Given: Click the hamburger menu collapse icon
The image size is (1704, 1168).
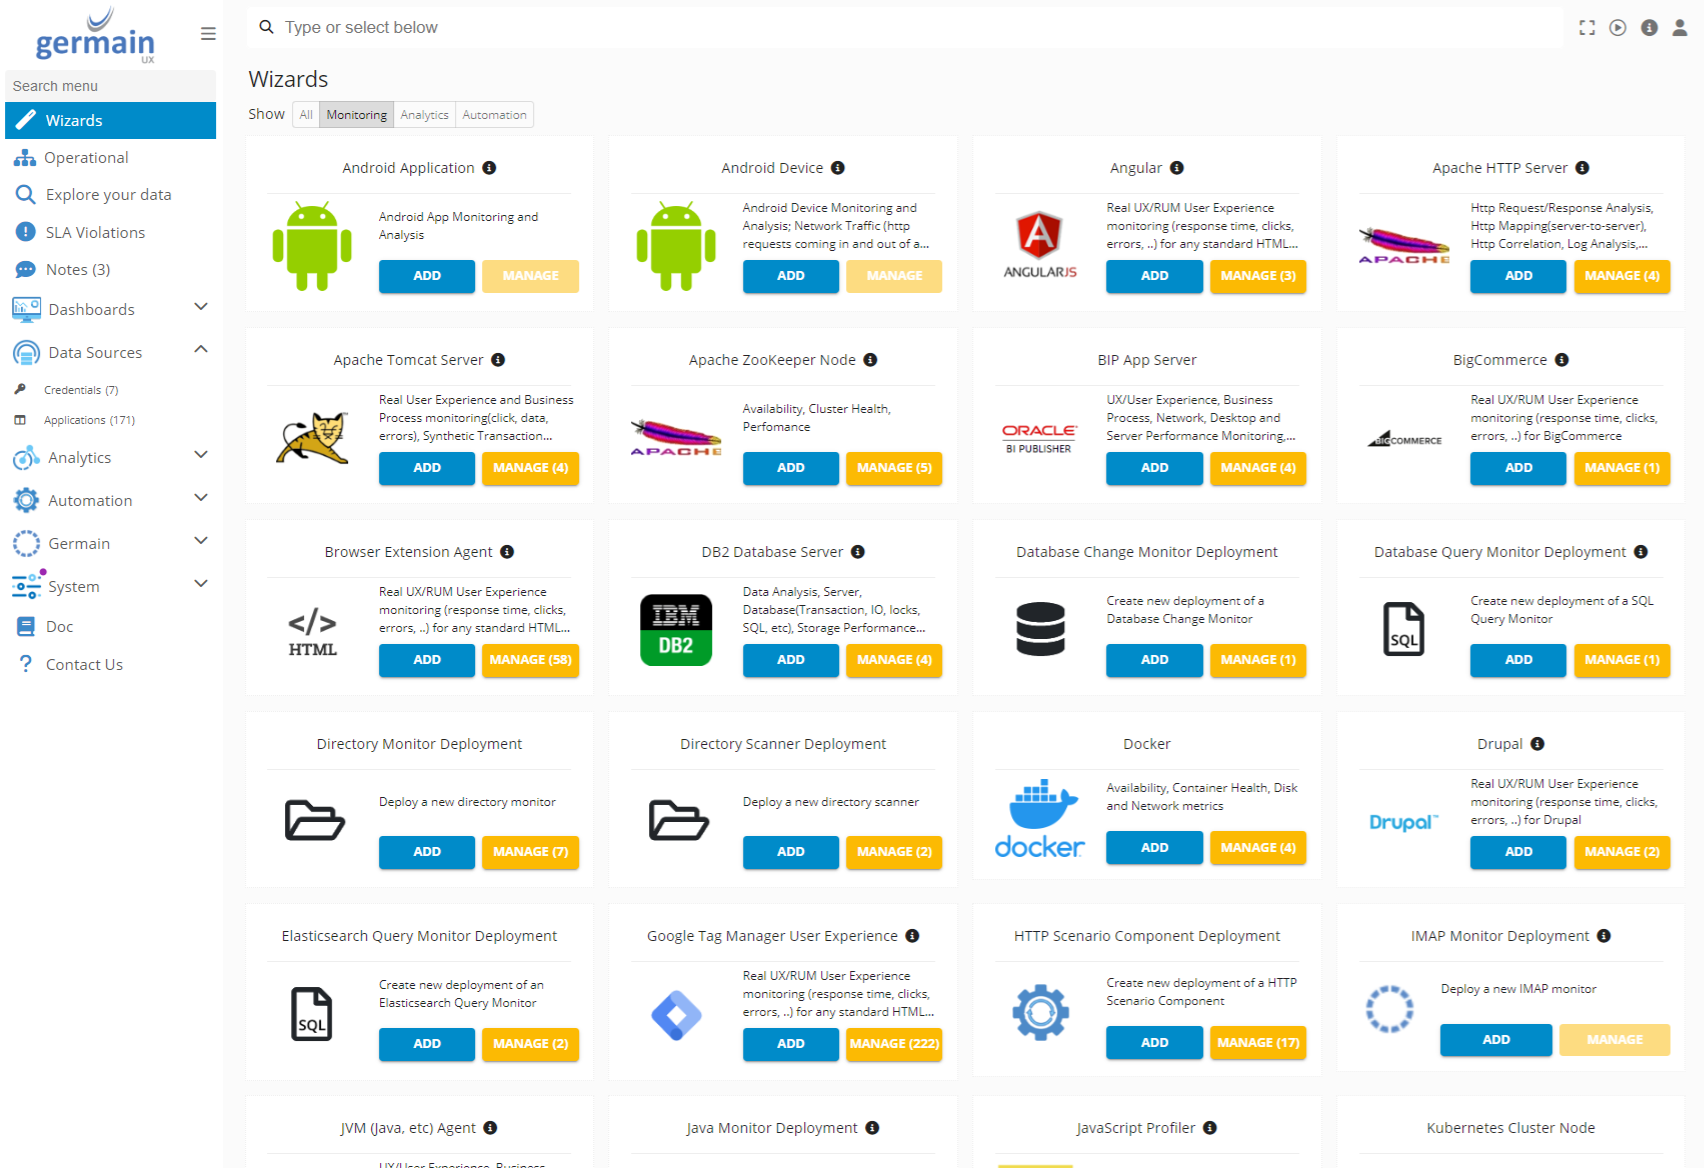Looking at the screenshot, I should pyautogui.click(x=208, y=34).
